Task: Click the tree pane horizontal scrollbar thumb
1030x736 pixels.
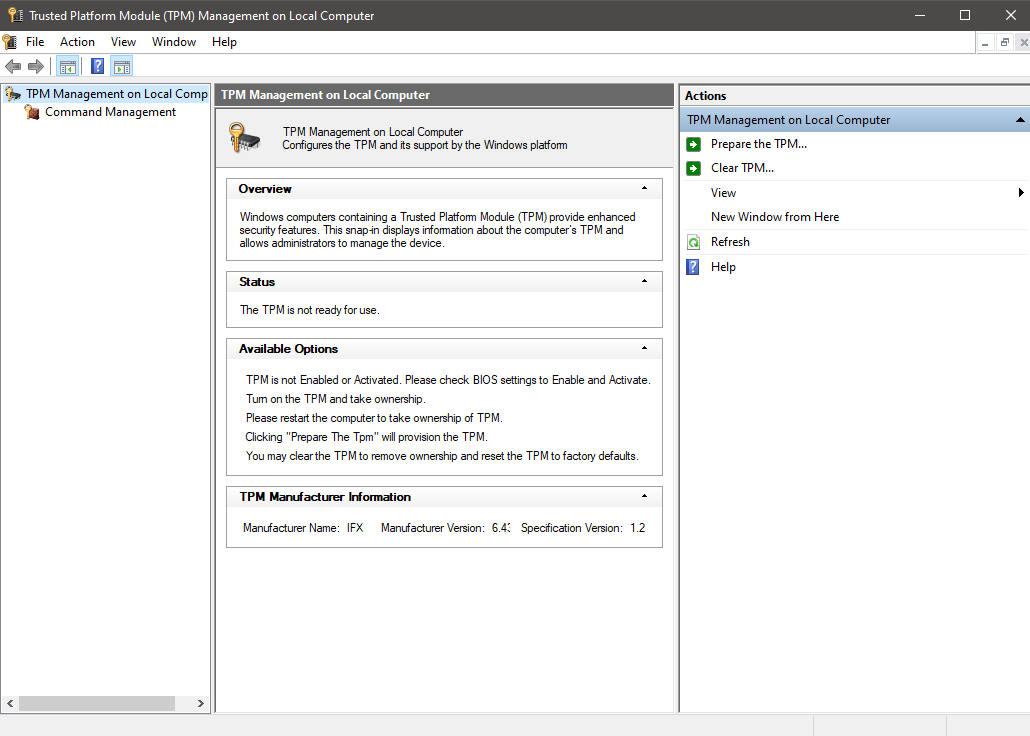Action: click(97, 703)
